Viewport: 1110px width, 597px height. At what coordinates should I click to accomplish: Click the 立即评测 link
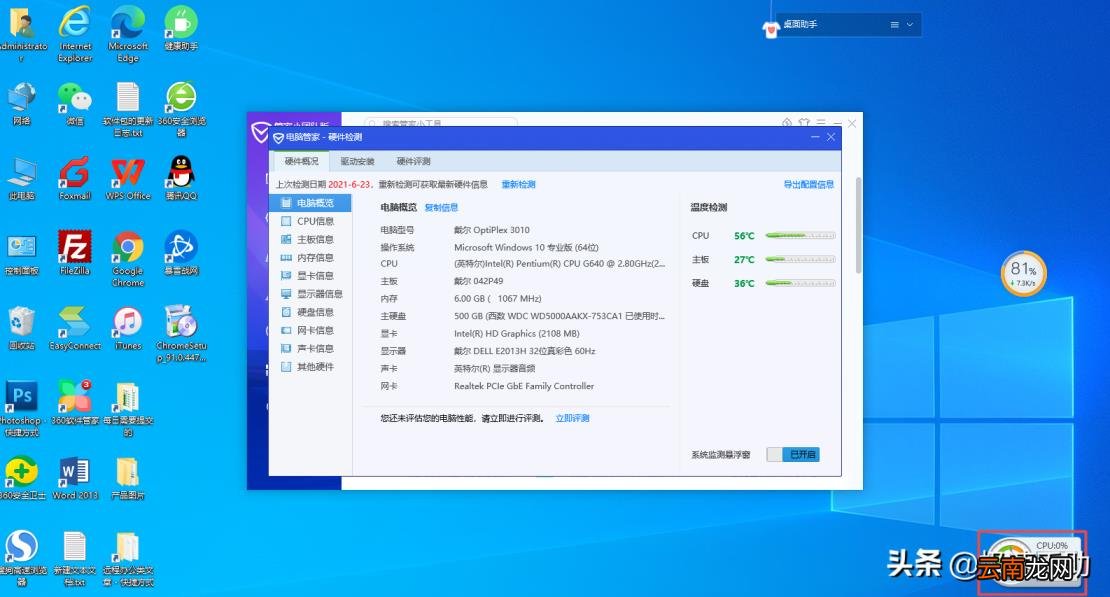click(573, 419)
